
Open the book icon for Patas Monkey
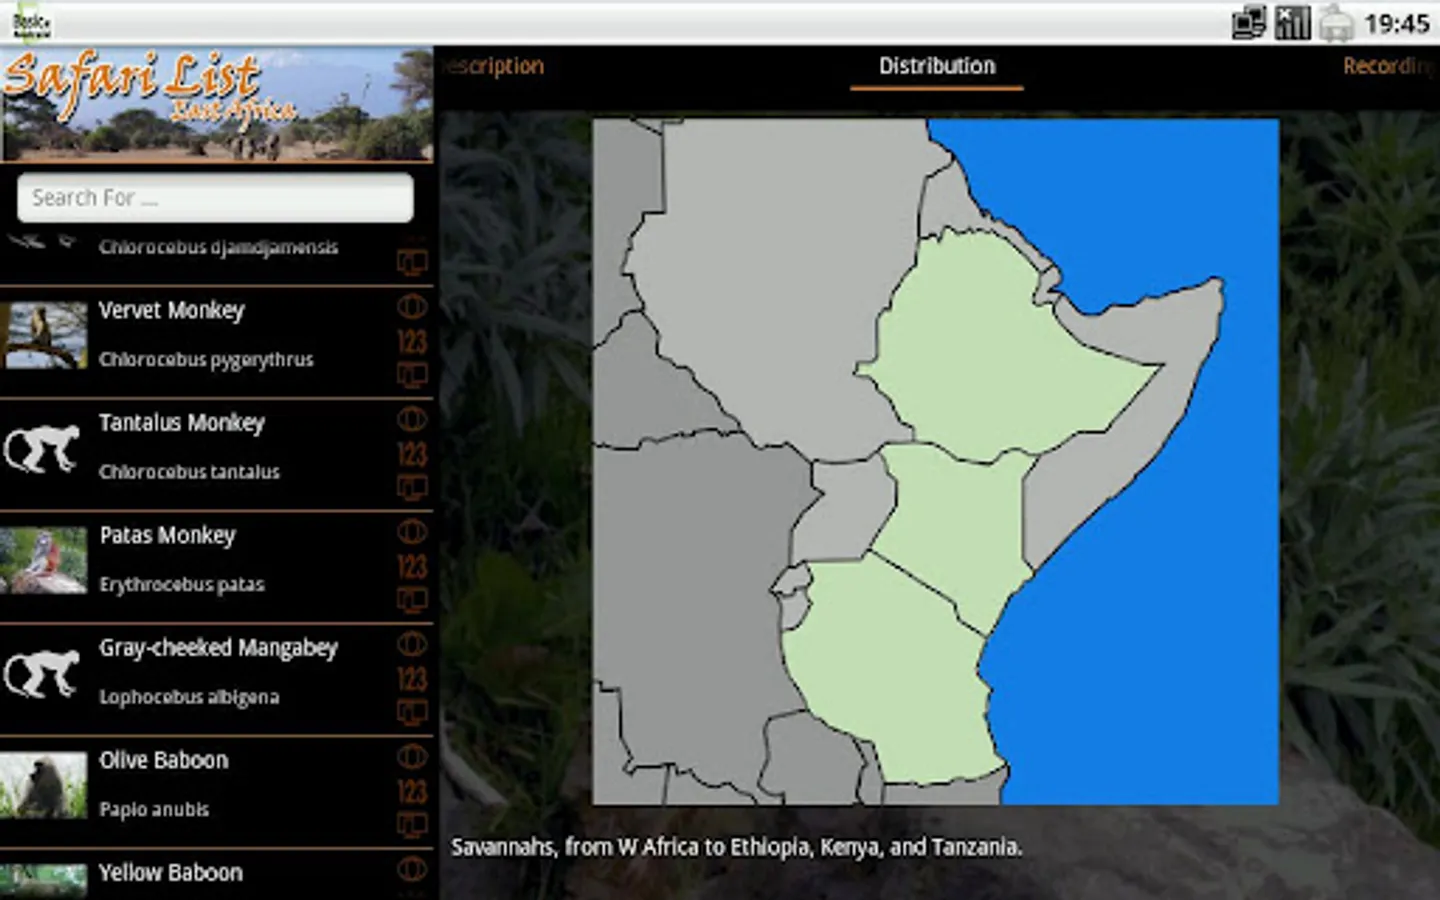coord(412,601)
